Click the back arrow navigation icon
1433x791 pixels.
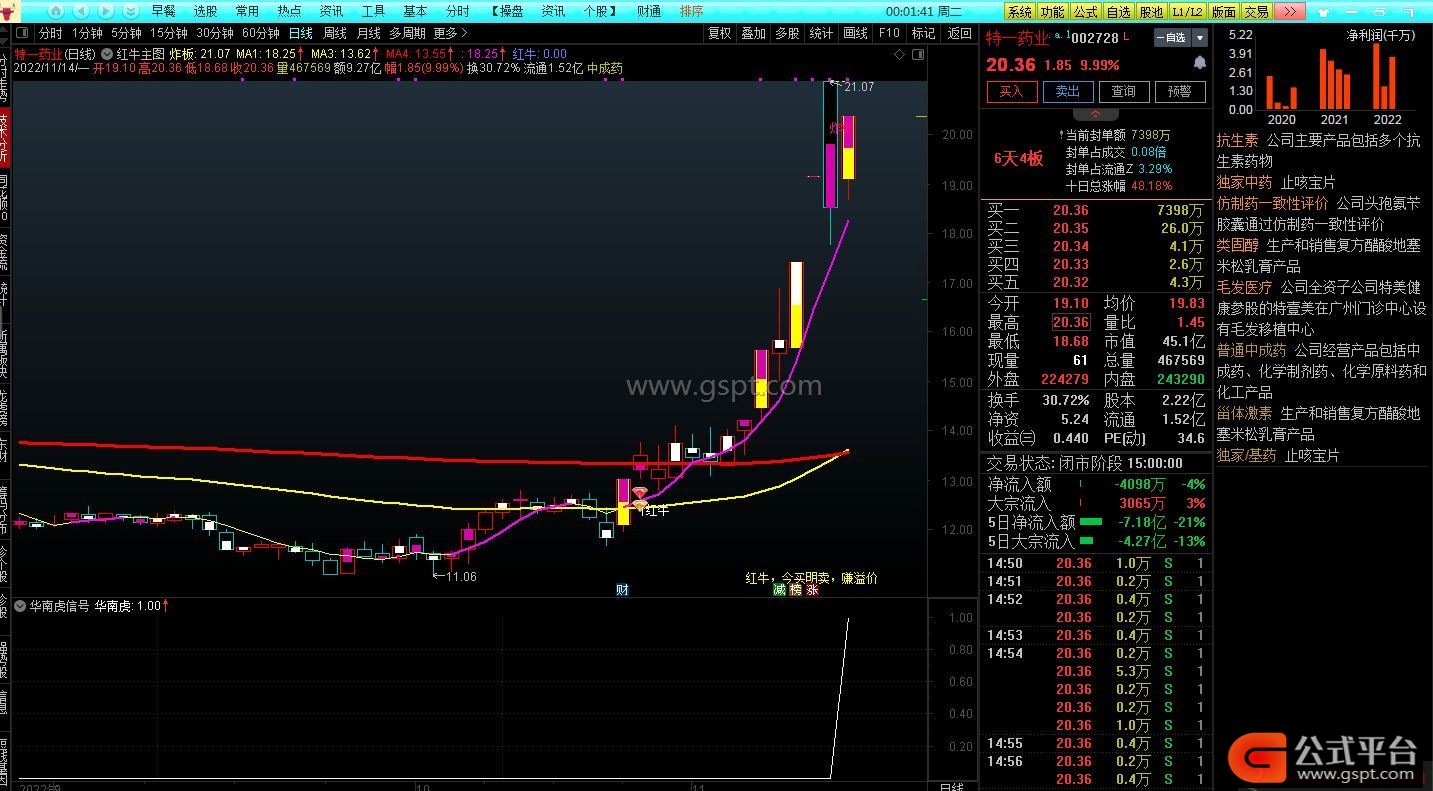click(80, 11)
